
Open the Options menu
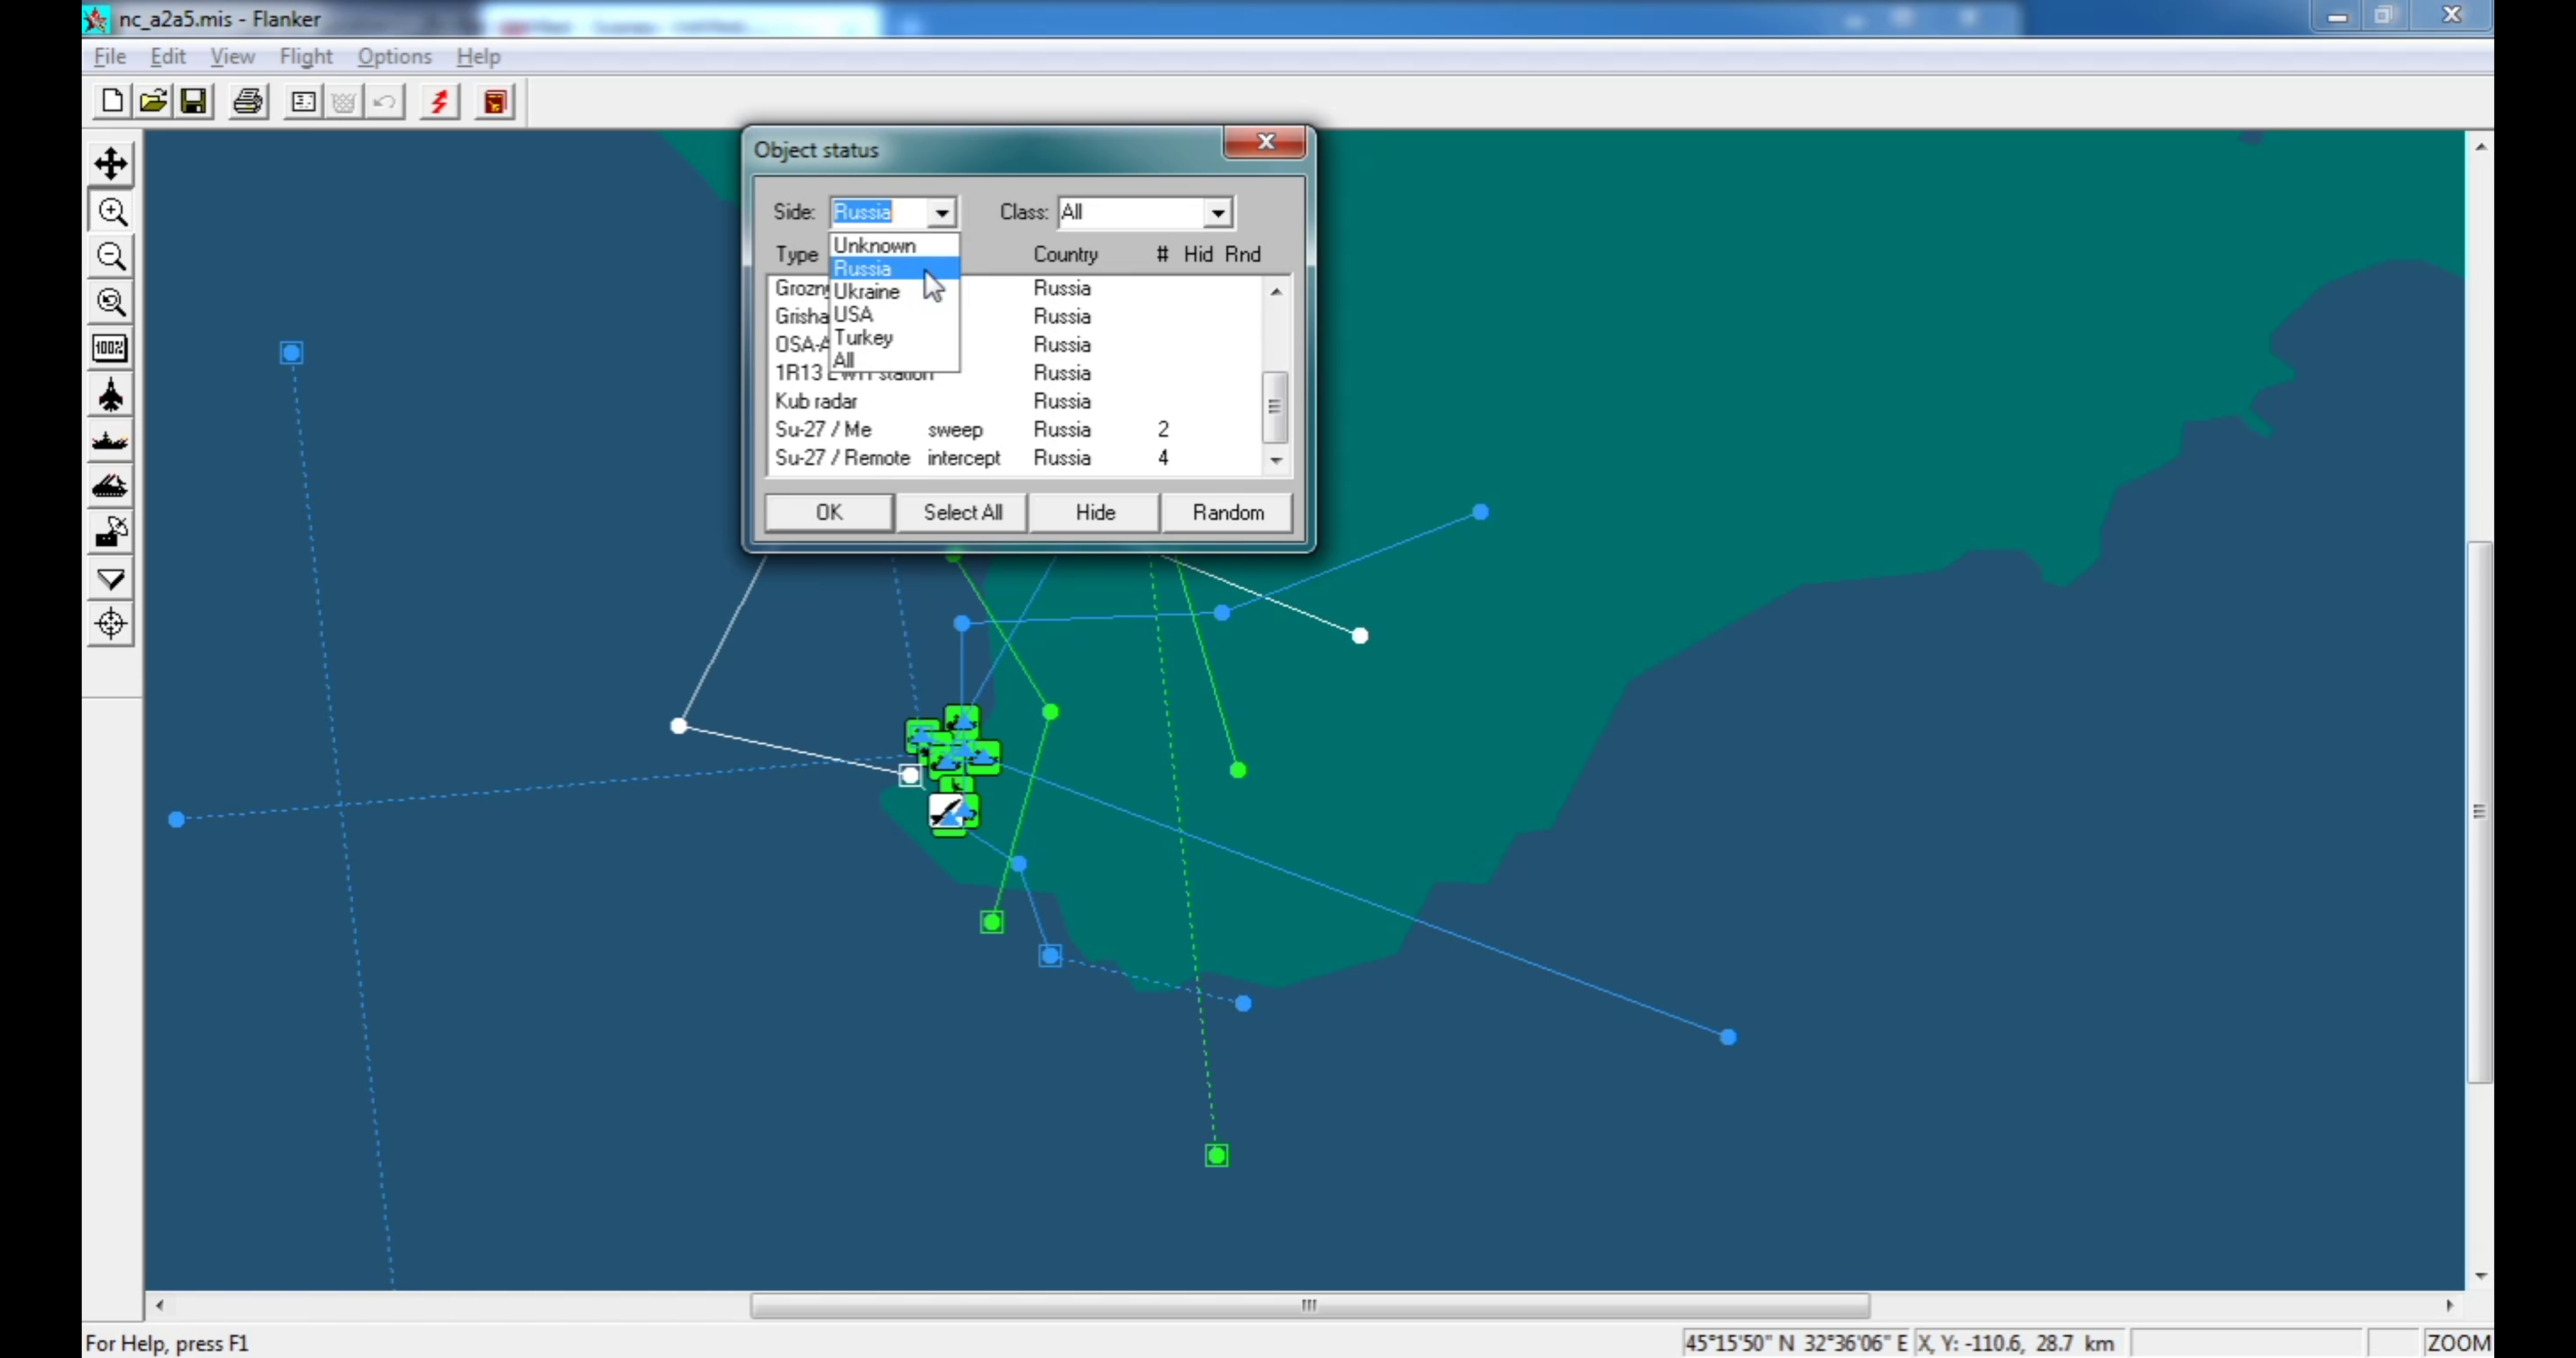pyautogui.click(x=394, y=57)
